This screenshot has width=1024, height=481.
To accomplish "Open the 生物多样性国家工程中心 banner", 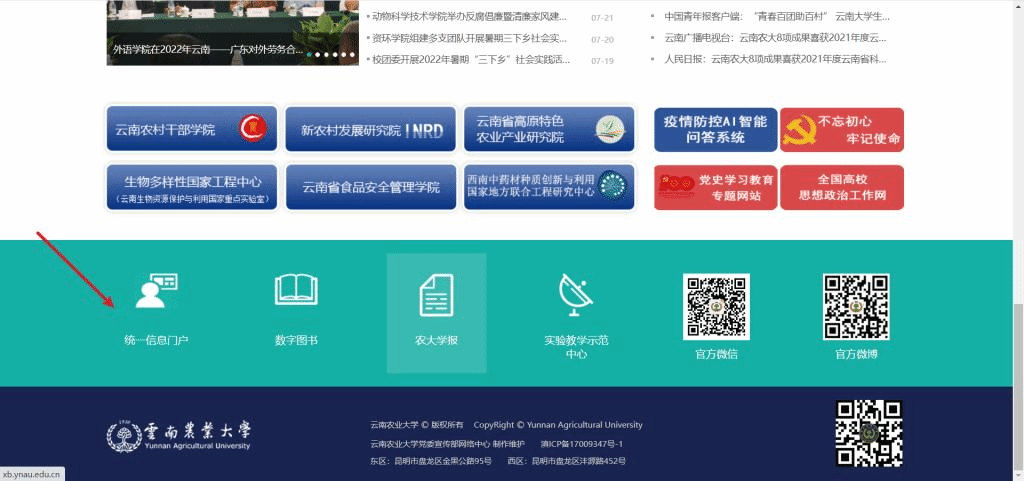I will tap(191, 187).
